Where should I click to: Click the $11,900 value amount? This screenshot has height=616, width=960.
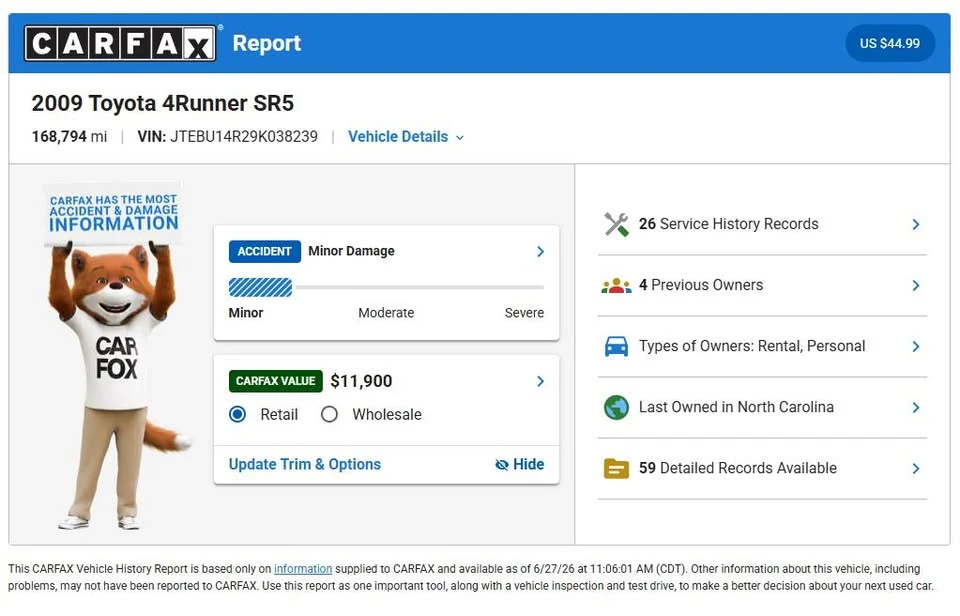tap(361, 381)
